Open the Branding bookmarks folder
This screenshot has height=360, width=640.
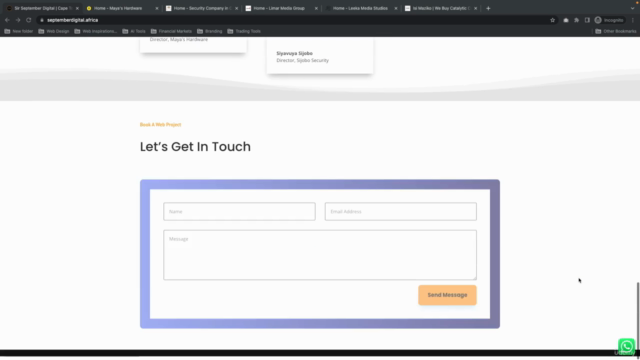click(209, 31)
